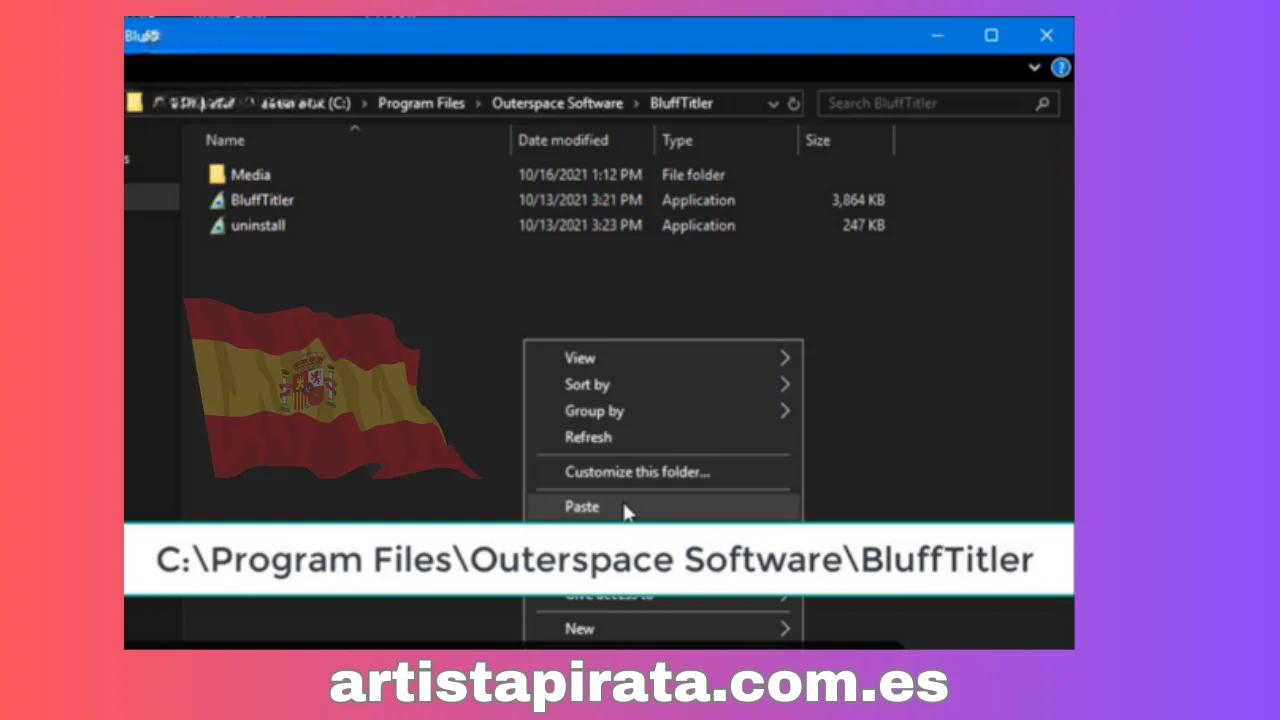Image resolution: width=1280 pixels, height=720 pixels.
Task: Click the File folder type cell
Action: tap(693, 174)
